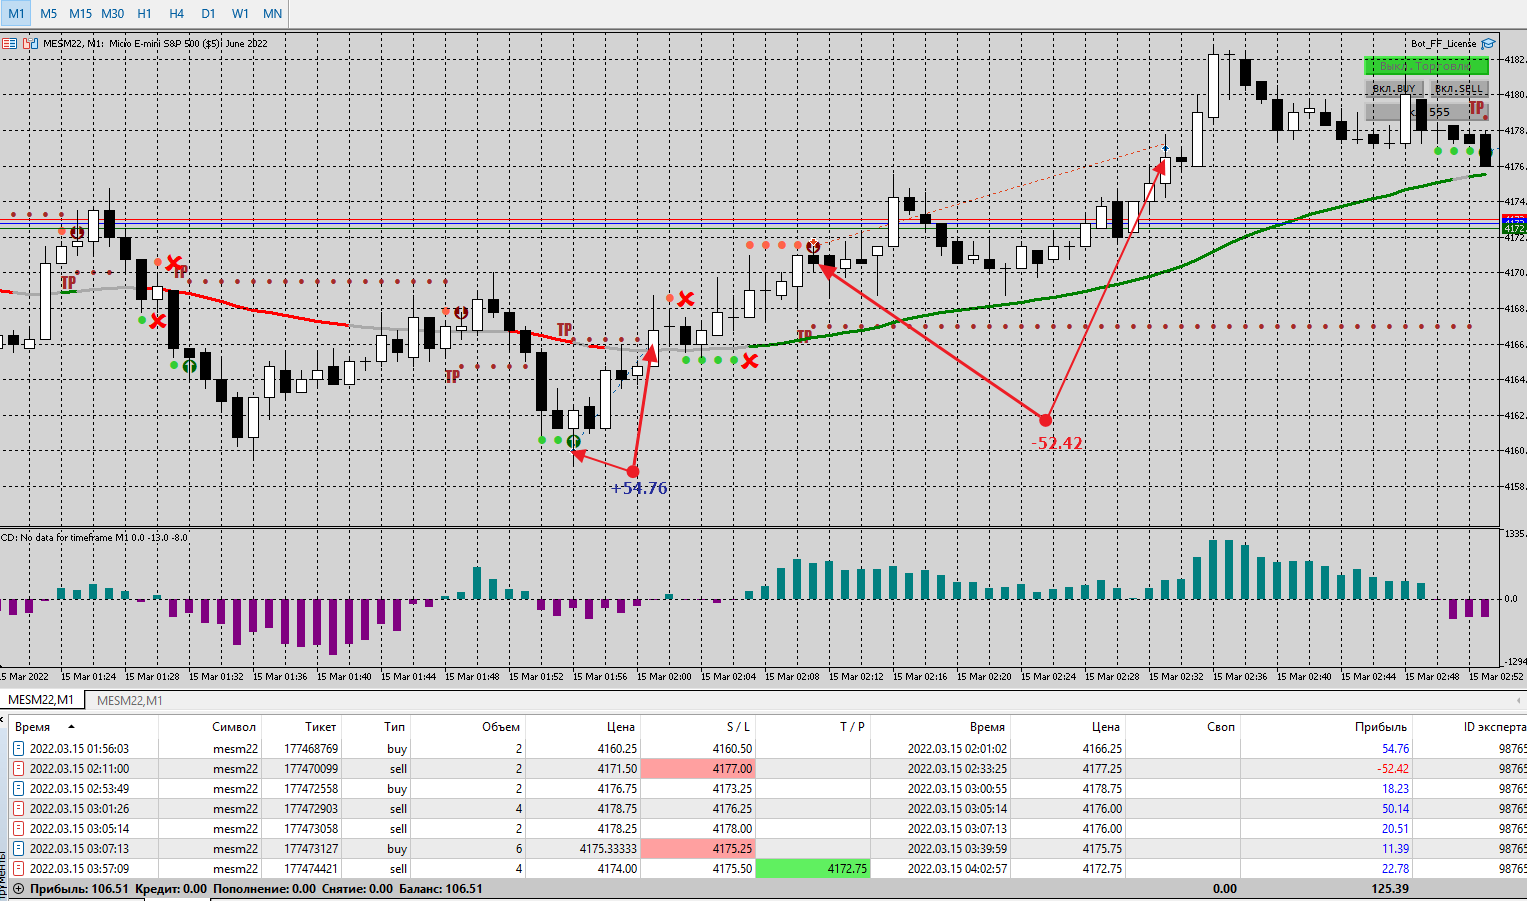
Task: Click the 555 field on the bot panel
Action: coord(1427,112)
